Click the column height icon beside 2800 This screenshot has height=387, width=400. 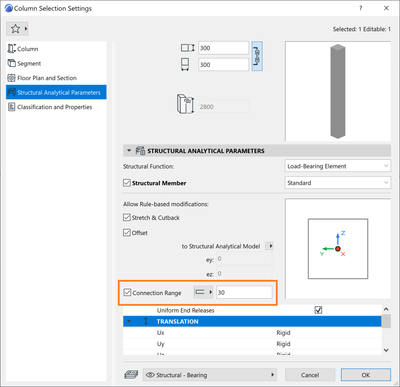[185, 104]
